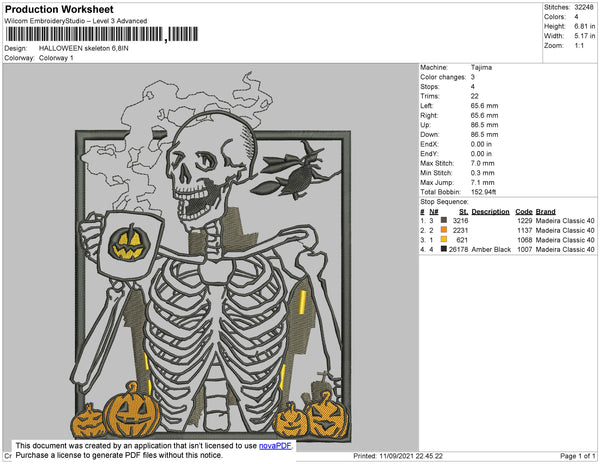Click stitch count 621 in stop row 3
This screenshot has width=600, height=464.
tap(462, 240)
